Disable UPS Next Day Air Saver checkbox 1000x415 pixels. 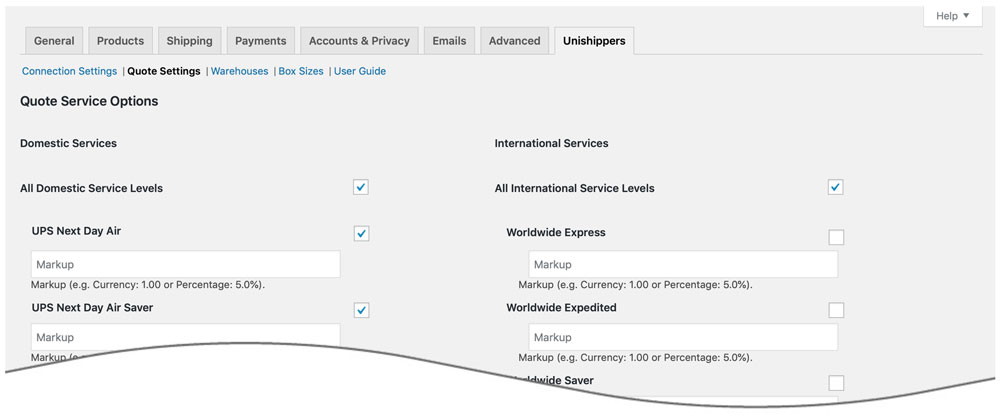click(361, 310)
